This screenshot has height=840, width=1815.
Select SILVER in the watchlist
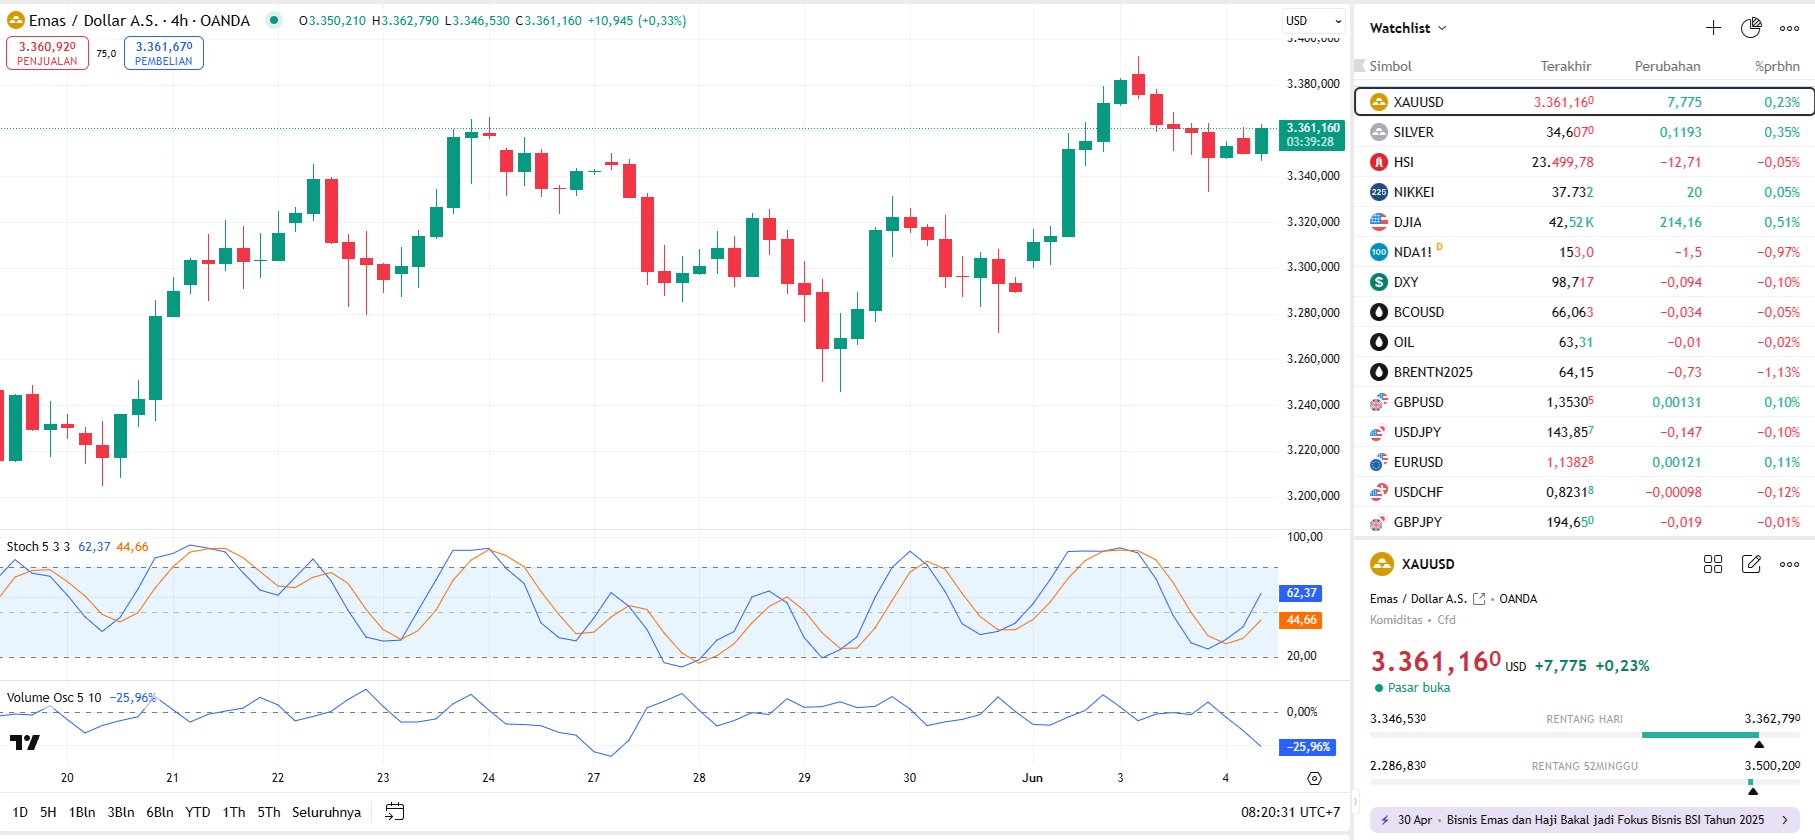point(1413,132)
